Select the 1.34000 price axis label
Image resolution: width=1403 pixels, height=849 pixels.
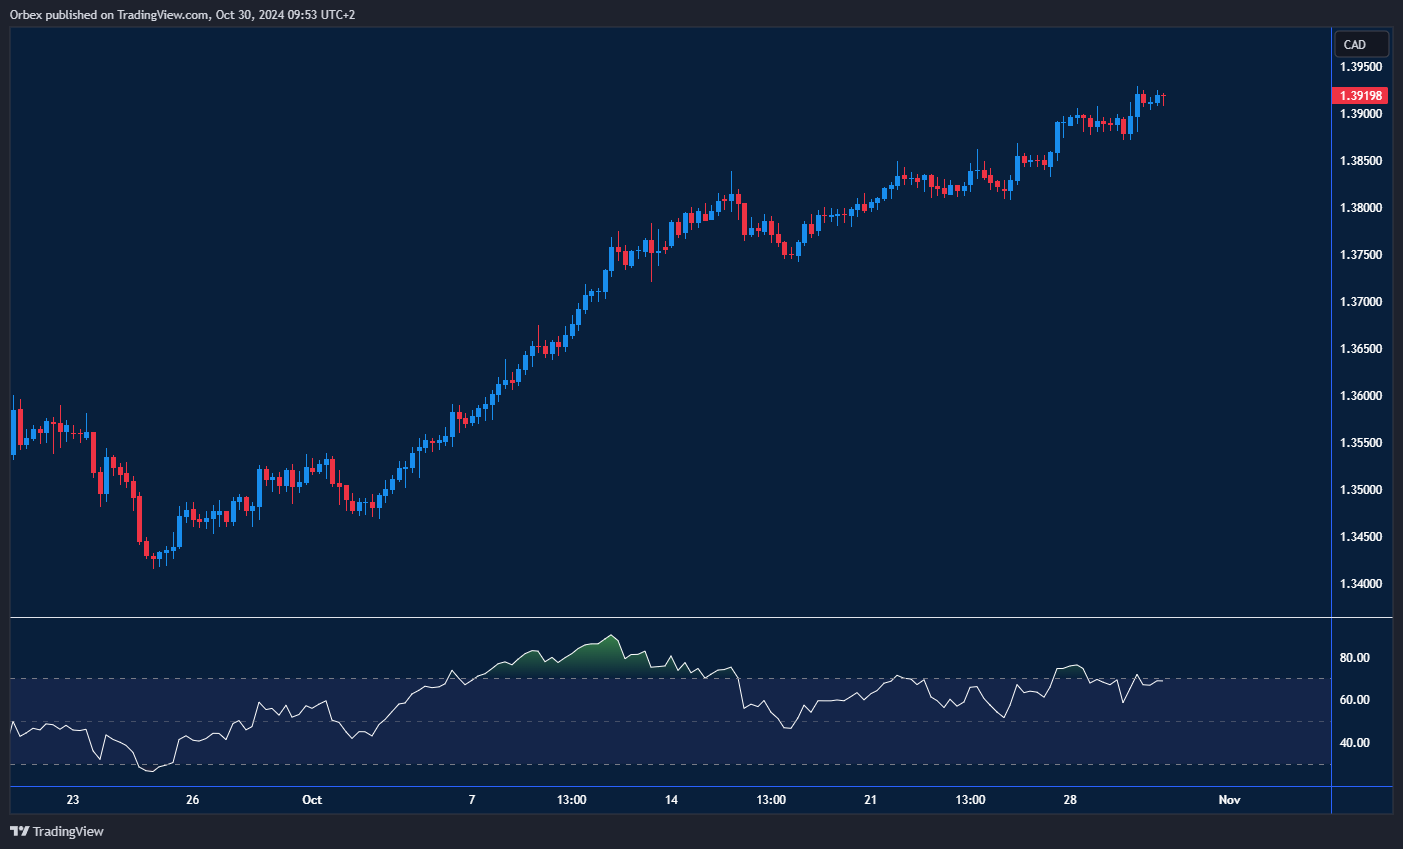[x=1360, y=584]
